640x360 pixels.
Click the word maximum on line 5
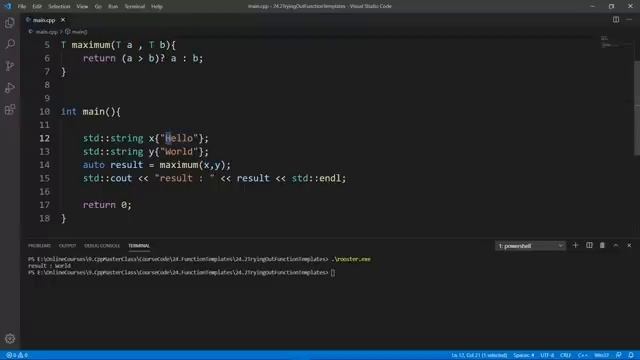coord(91,45)
